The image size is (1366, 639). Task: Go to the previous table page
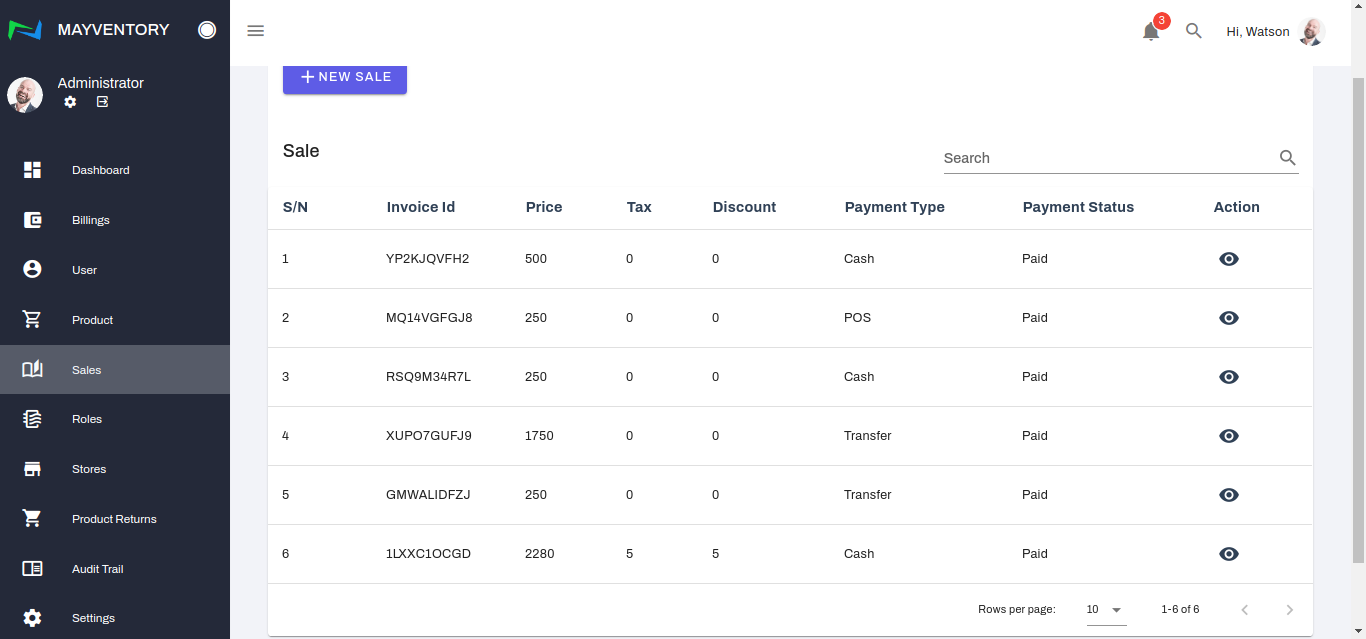coord(1245,610)
